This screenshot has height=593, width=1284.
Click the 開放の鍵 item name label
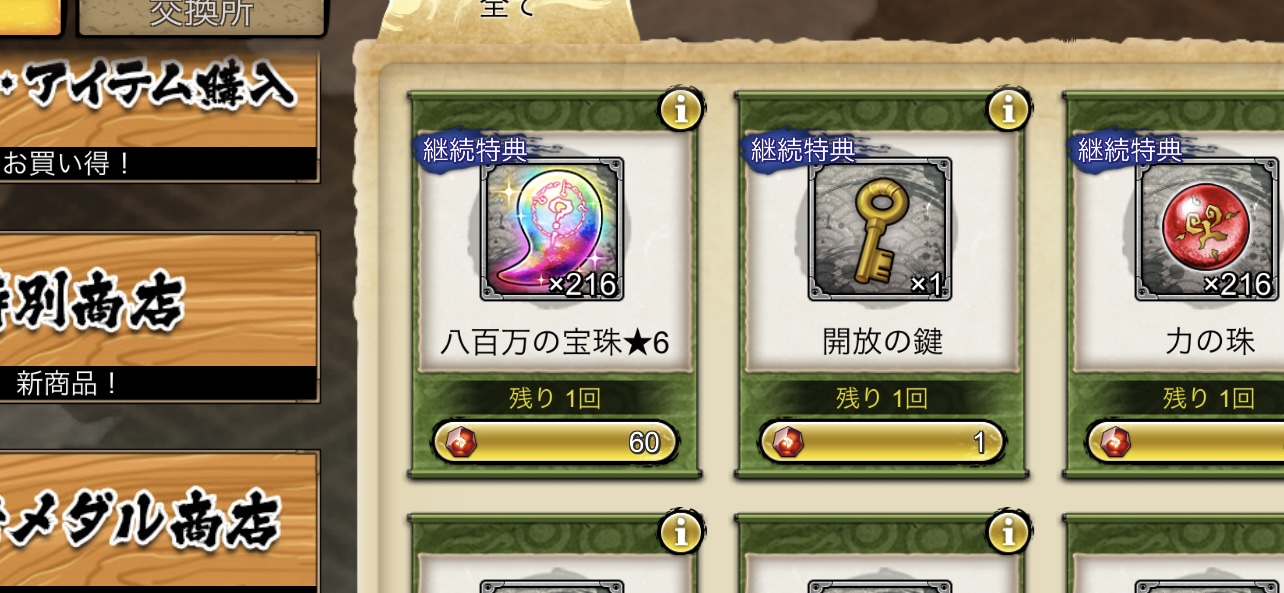(x=883, y=343)
